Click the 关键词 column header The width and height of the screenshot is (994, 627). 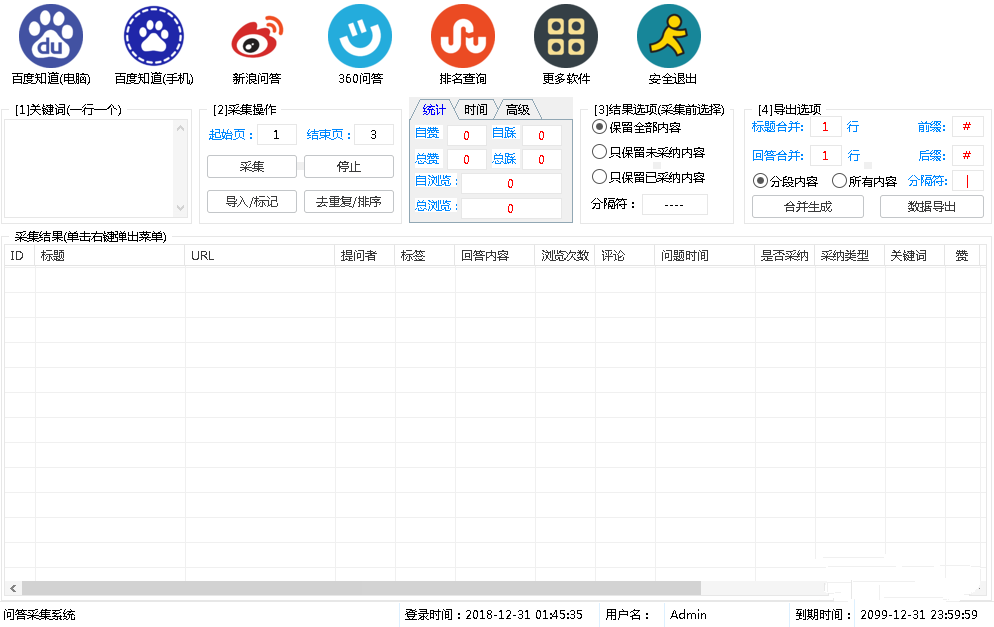(915, 255)
